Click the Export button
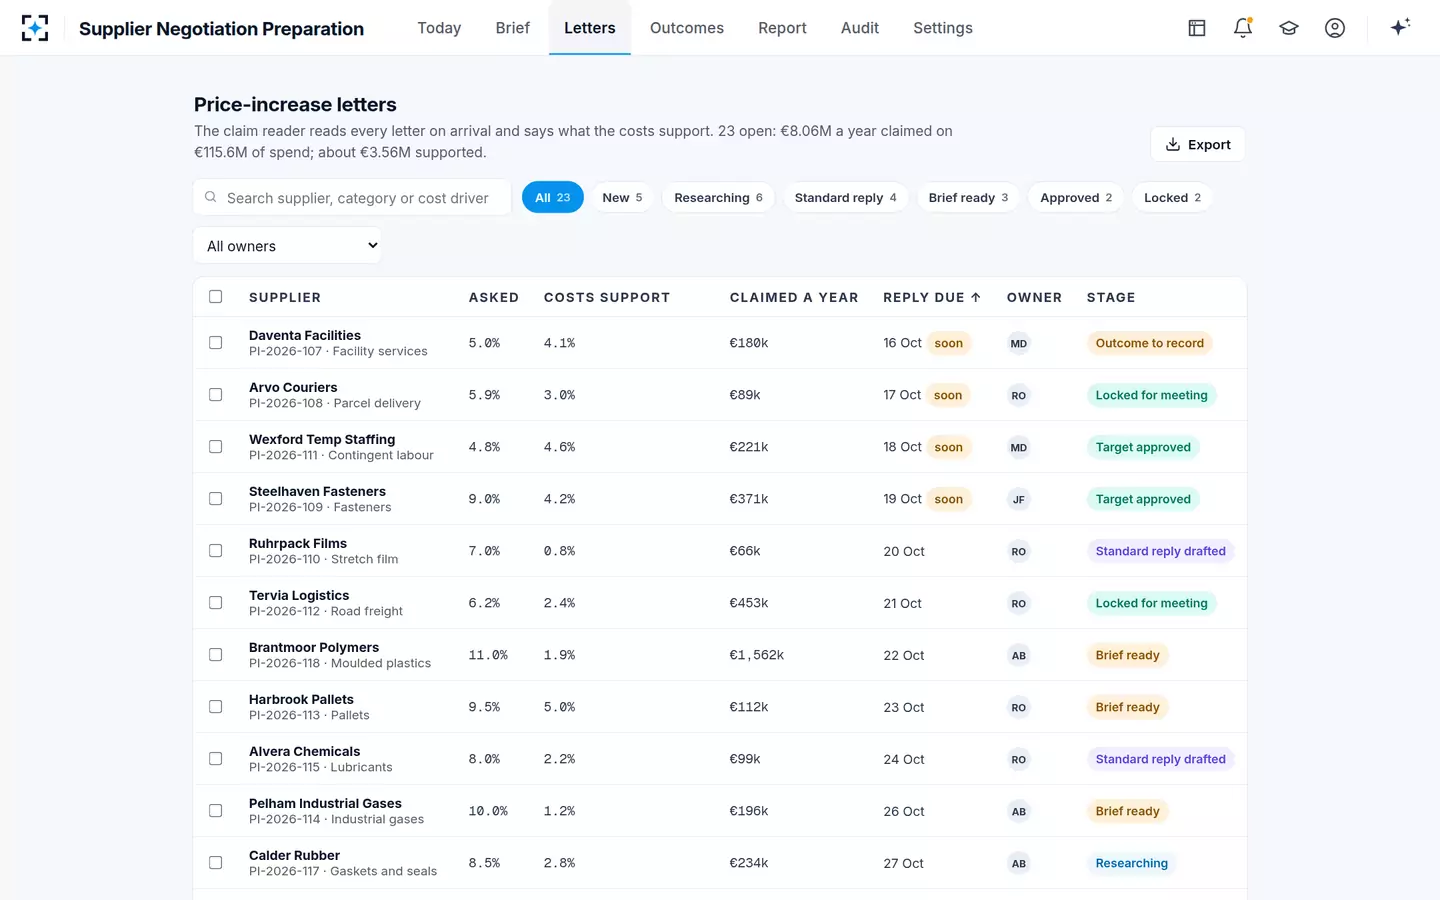Viewport: 1440px width, 900px height. point(1197,144)
